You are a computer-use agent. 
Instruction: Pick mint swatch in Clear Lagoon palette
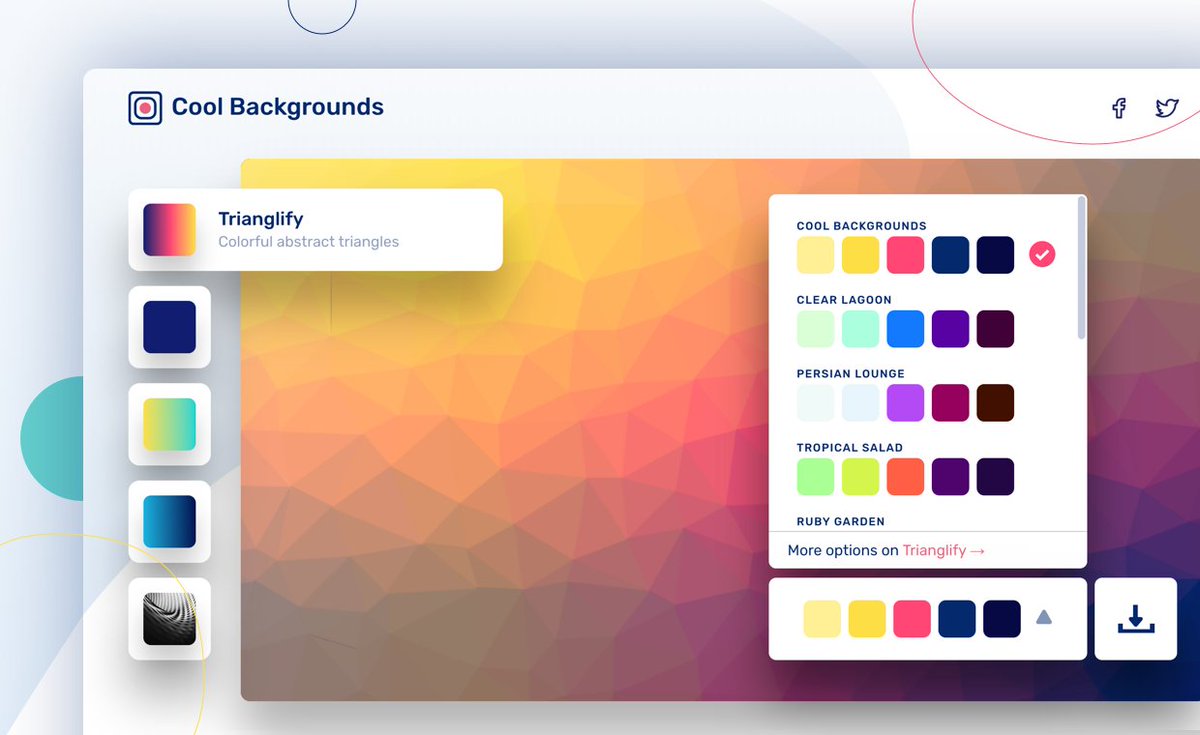pyautogui.click(x=861, y=329)
